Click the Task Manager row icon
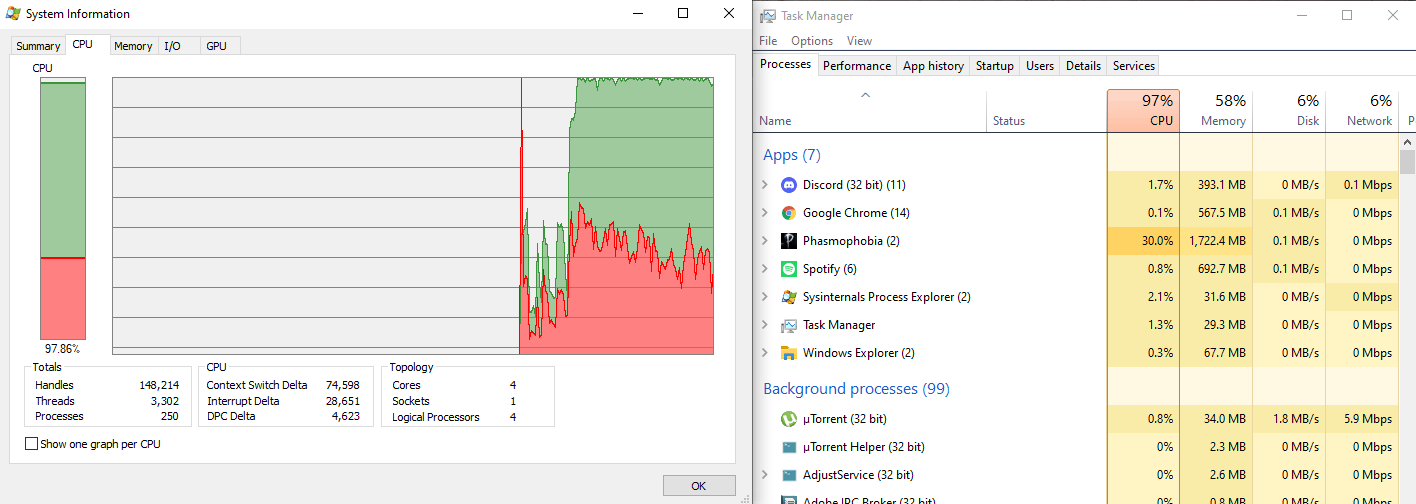The width and height of the screenshot is (1416, 504). [x=788, y=325]
